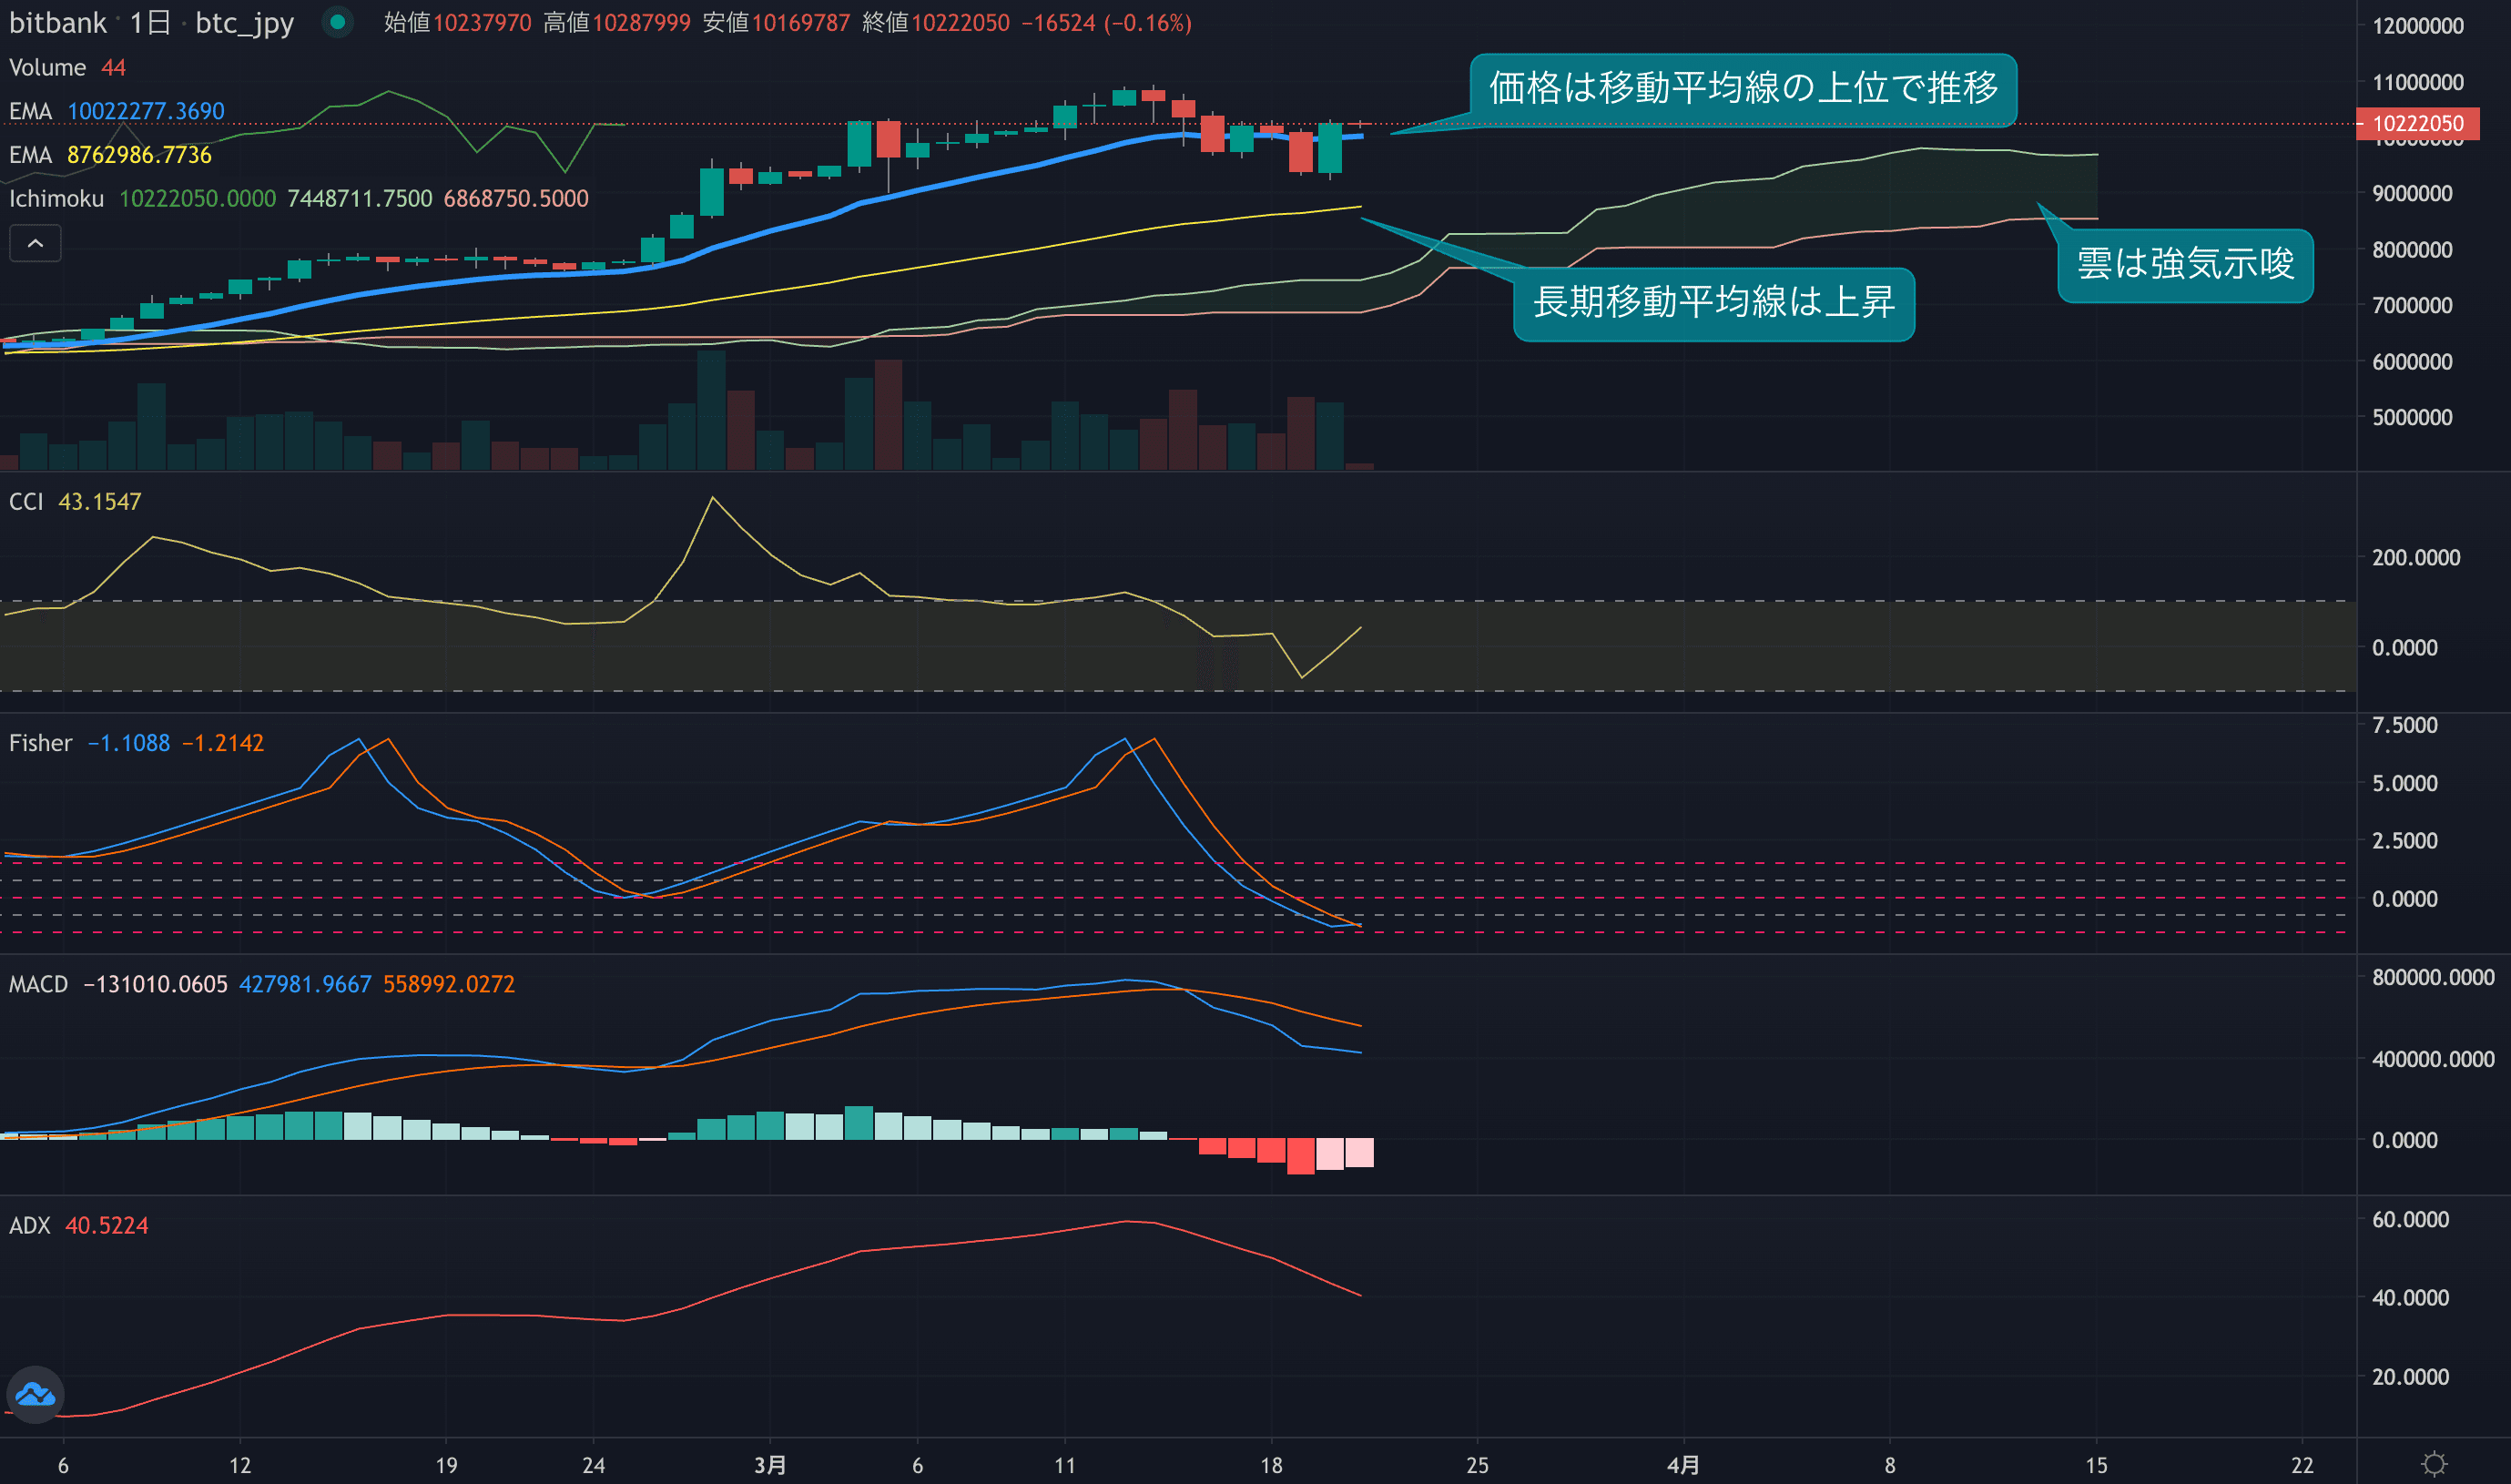
Task: Click the ADX indicator label
Action: point(30,1225)
